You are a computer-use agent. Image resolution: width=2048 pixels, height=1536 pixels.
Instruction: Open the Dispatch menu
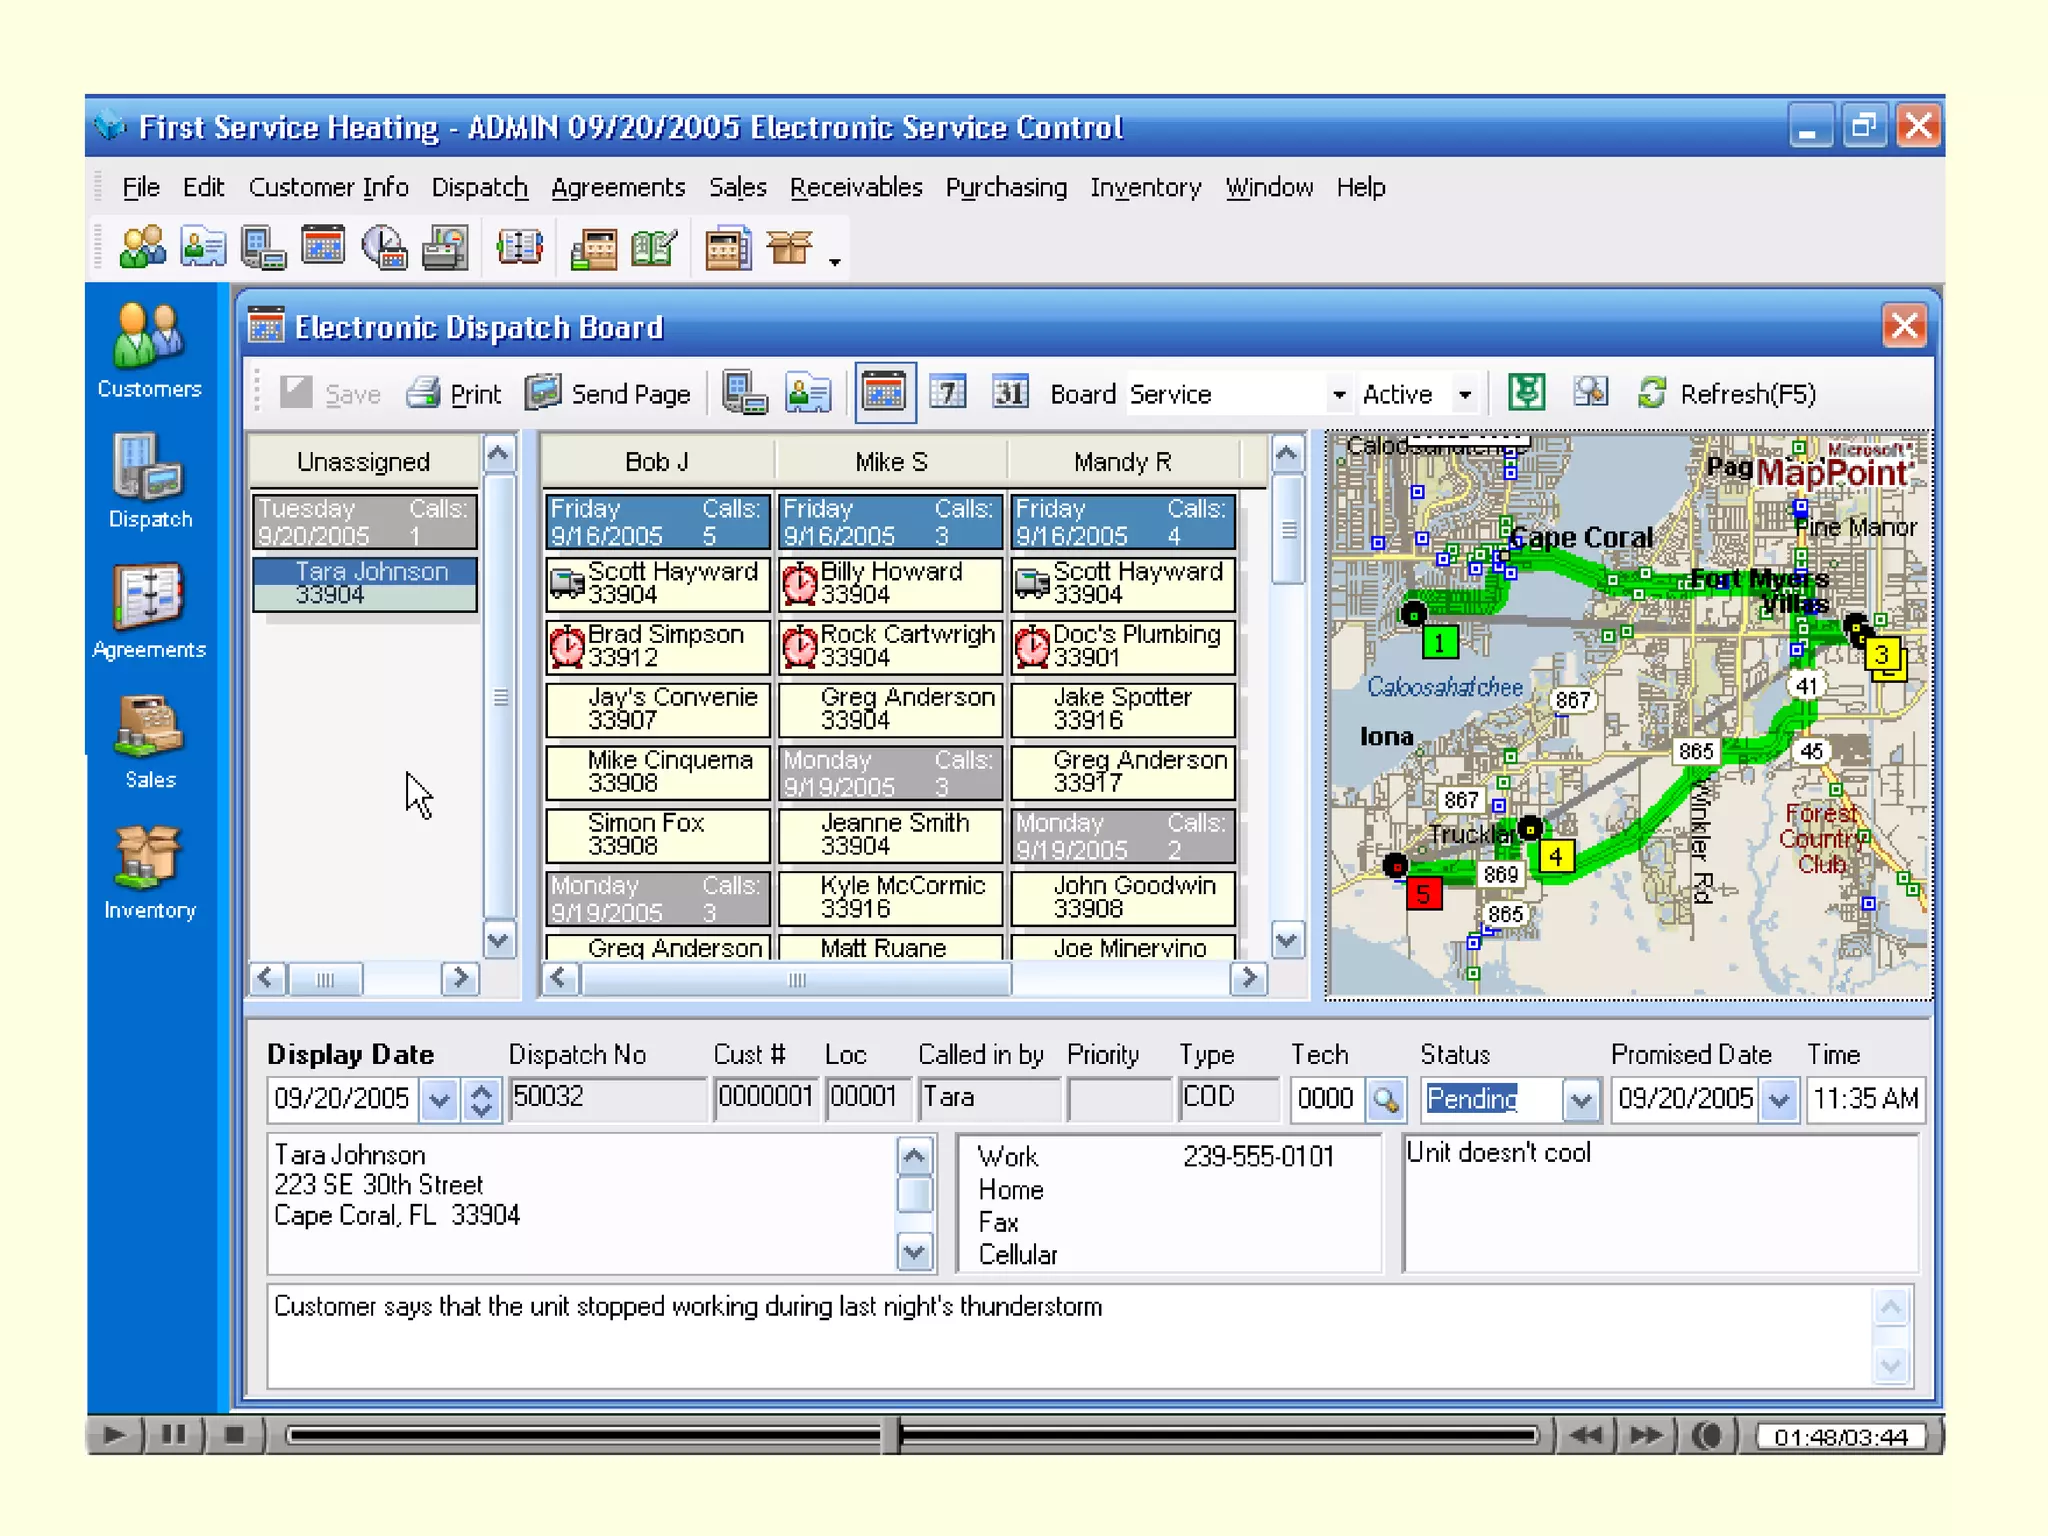[479, 188]
